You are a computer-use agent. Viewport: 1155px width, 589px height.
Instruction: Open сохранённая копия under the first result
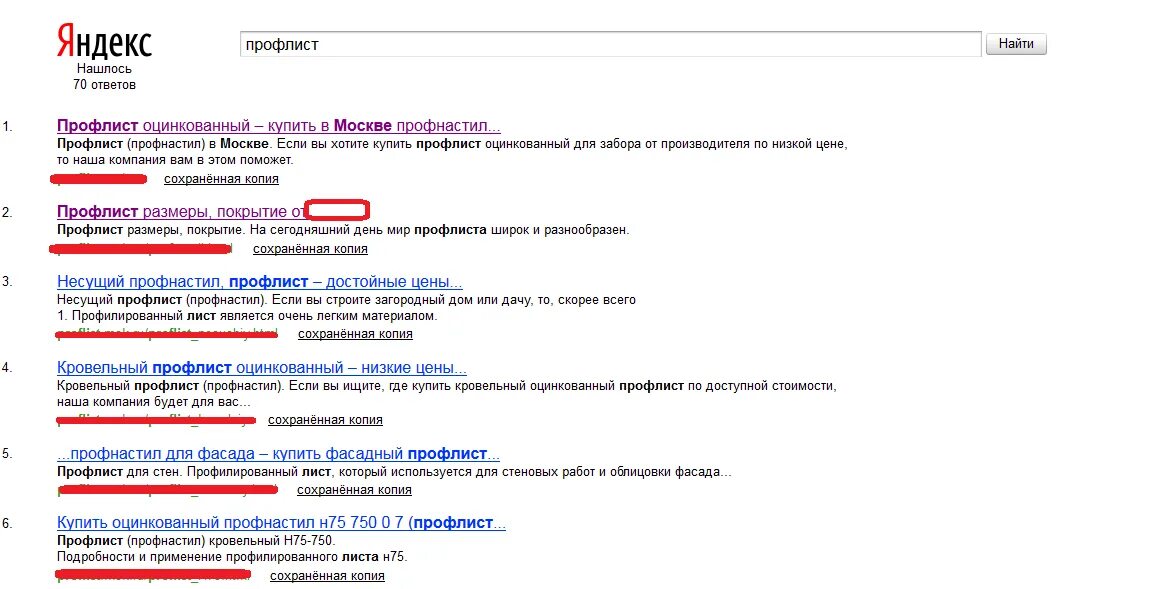click(221, 179)
